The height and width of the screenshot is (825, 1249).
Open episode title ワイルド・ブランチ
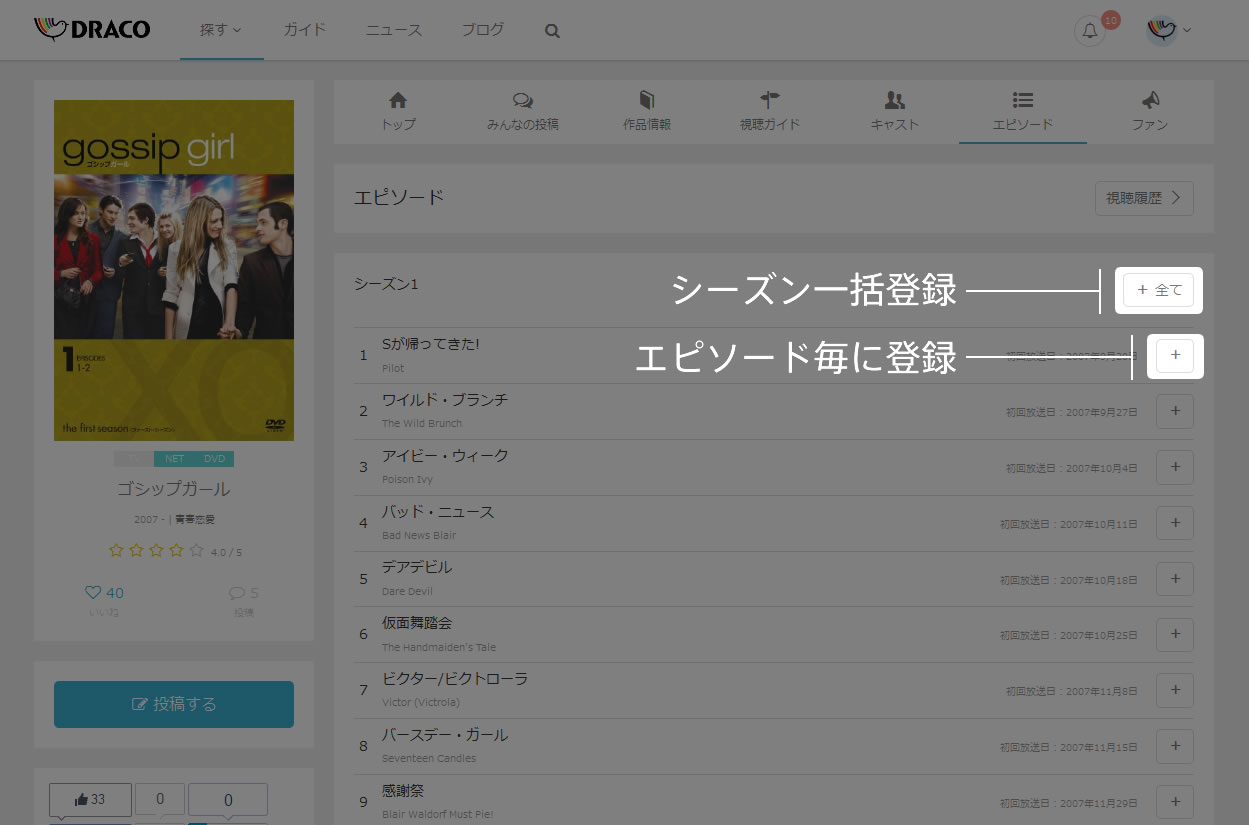tap(445, 400)
